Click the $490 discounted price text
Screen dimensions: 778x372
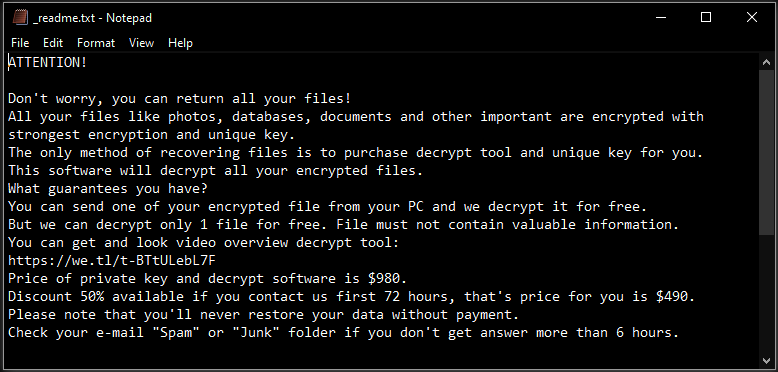pos(676,297)
